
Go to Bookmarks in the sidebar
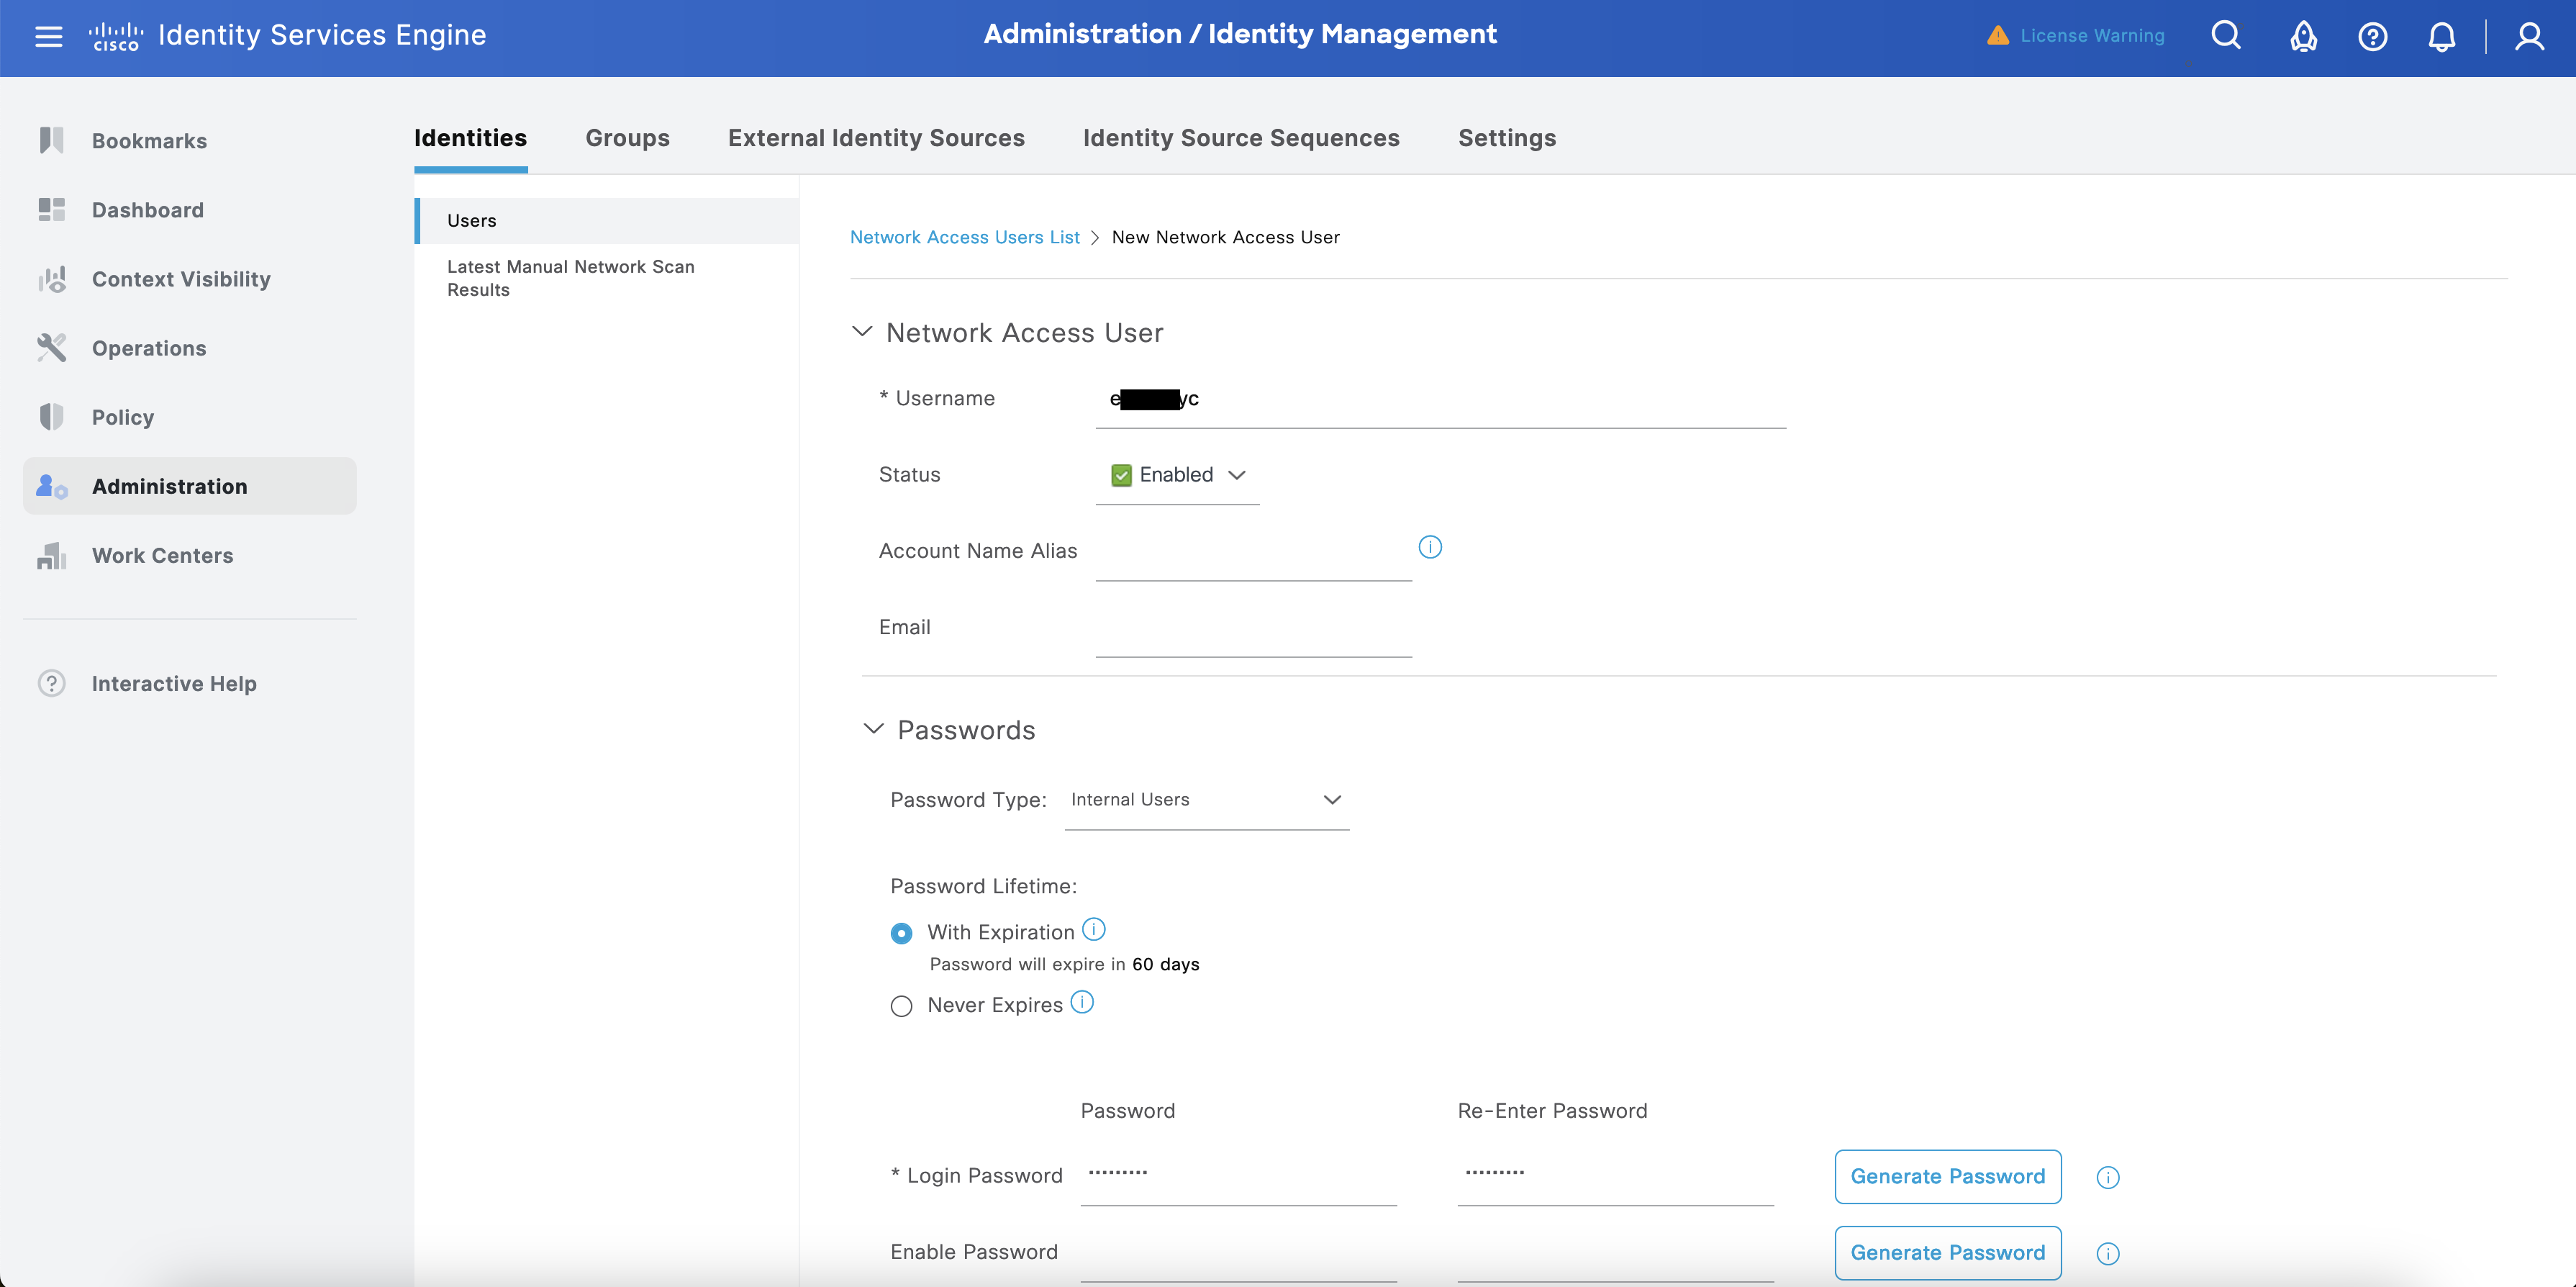[x=150, y=141]
